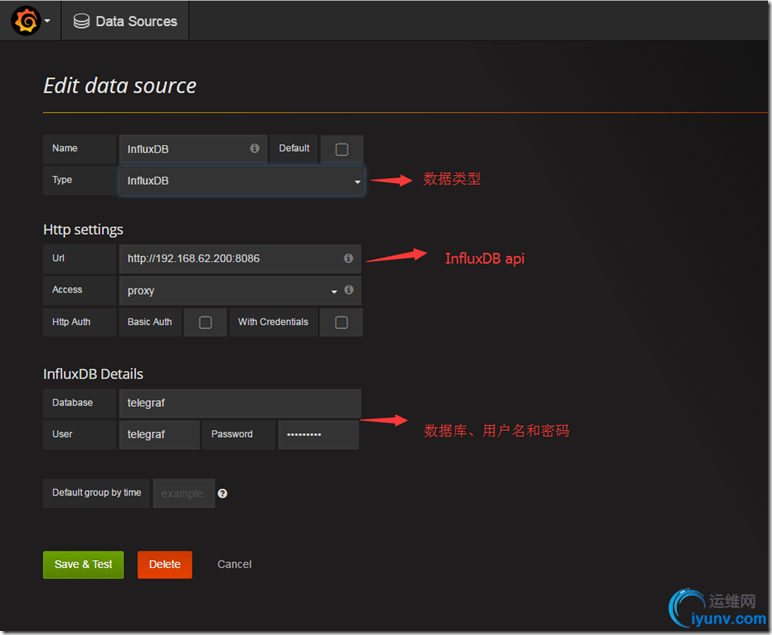The width and height of the screenshot is (772, 635).
Task: Click the Database field containing telegraf
Action: click(240, 403)
